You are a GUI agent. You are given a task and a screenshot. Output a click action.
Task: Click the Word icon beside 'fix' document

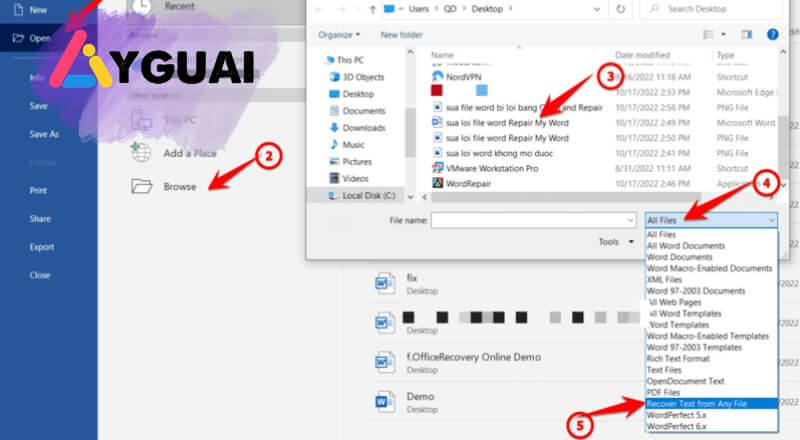tap(384, 283)
